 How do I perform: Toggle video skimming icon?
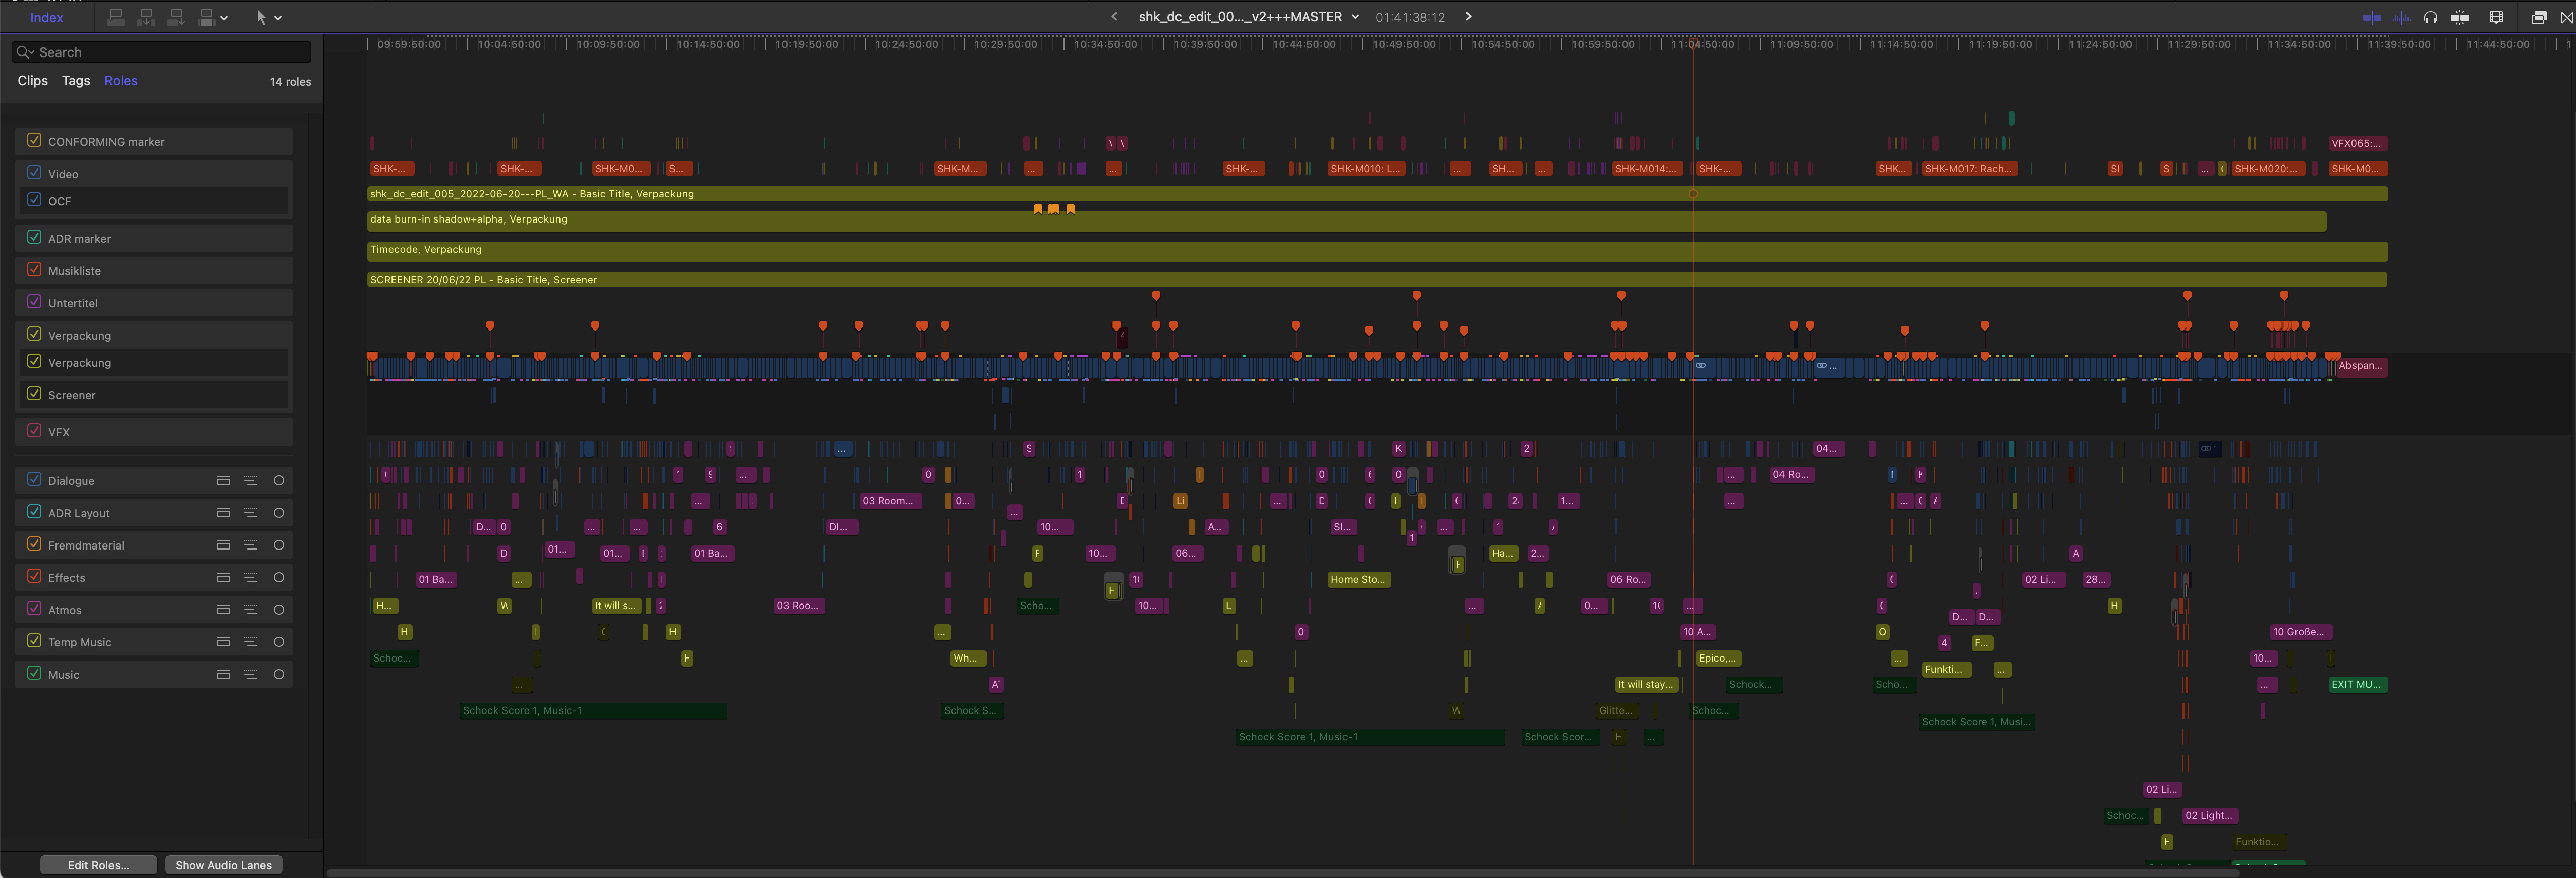click(x=2371, y=17)
